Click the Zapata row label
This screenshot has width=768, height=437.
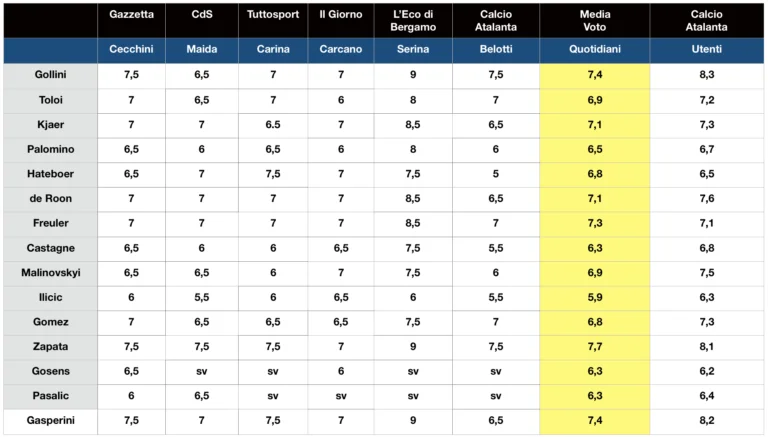[50, 346]
